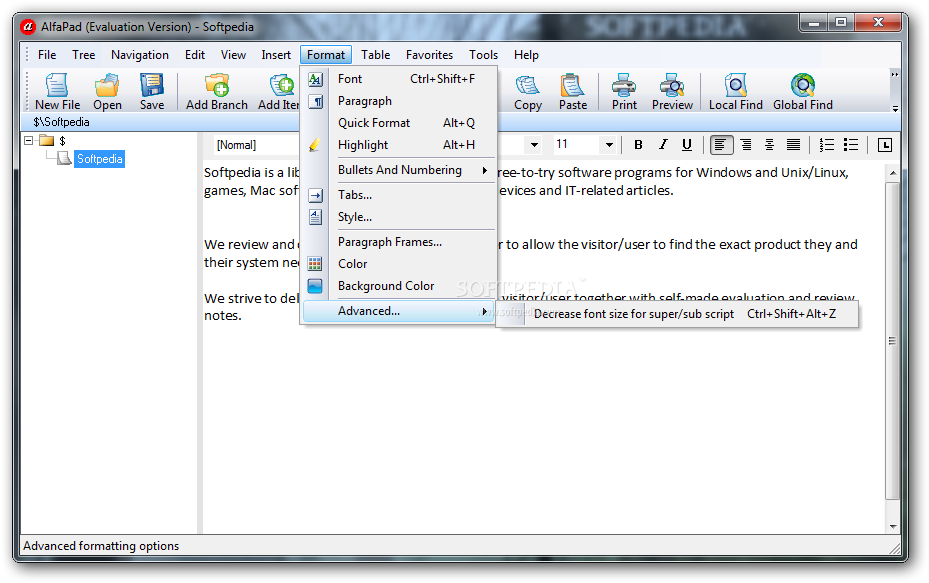Screen dimensions: 929x583
Task: Select the Softpedia tree item
Action: [100, 159]
